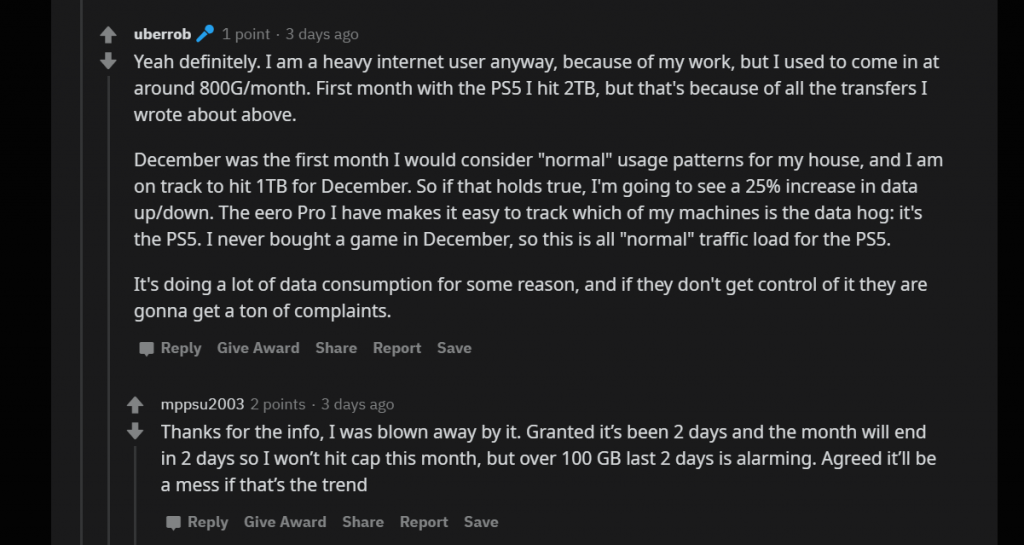Downvote mppsu2003's reply
Viewport: 1024px width, 545px height.
(136, 431)
